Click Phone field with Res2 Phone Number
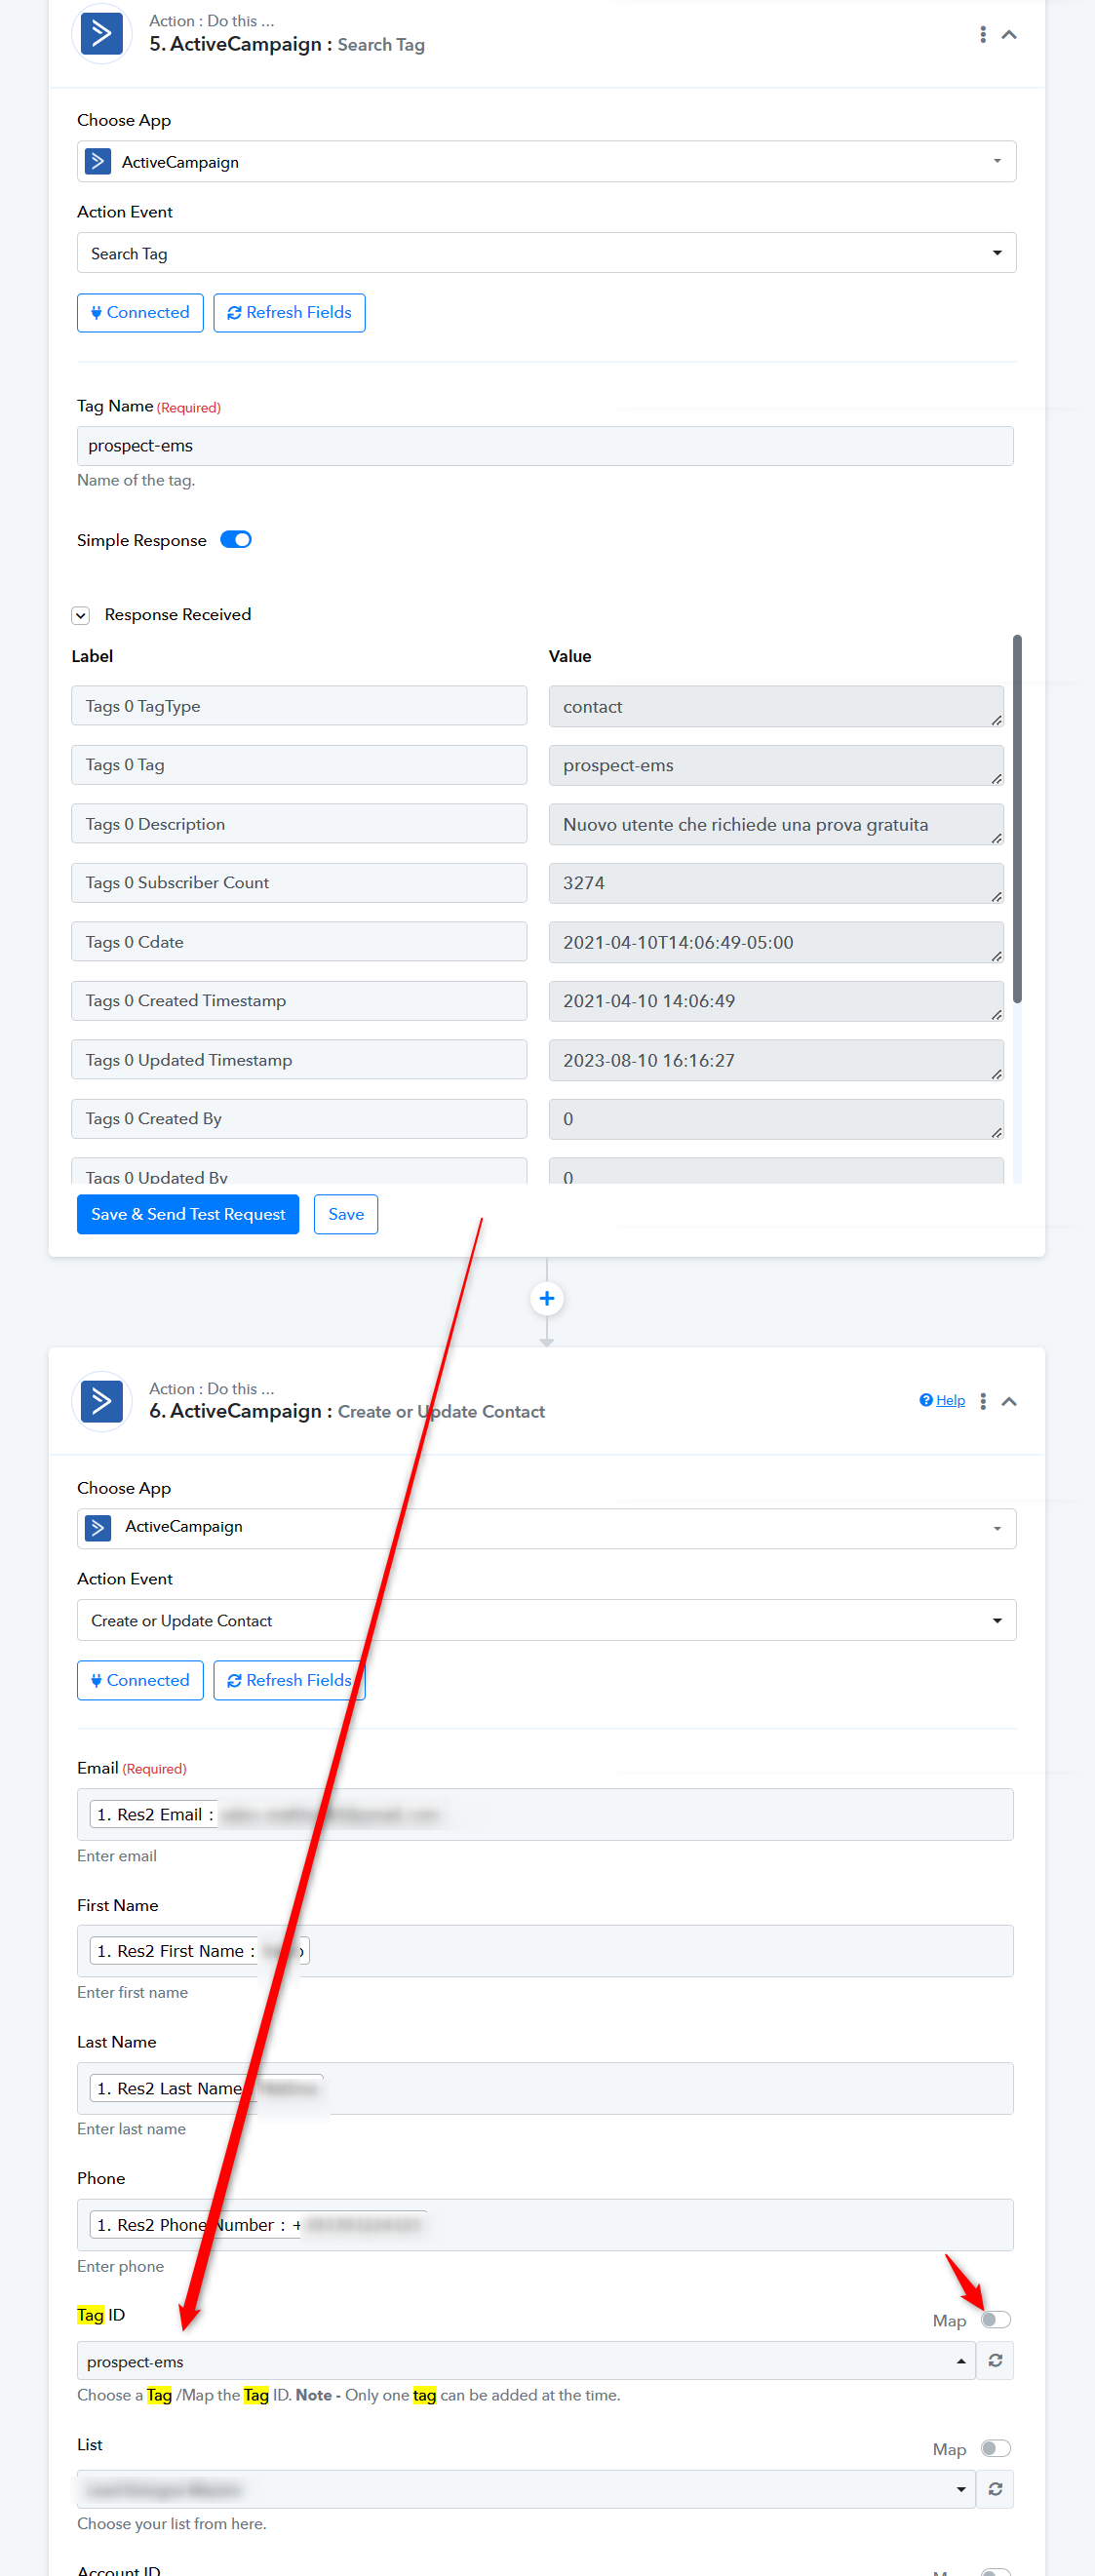 [545, 2225]
